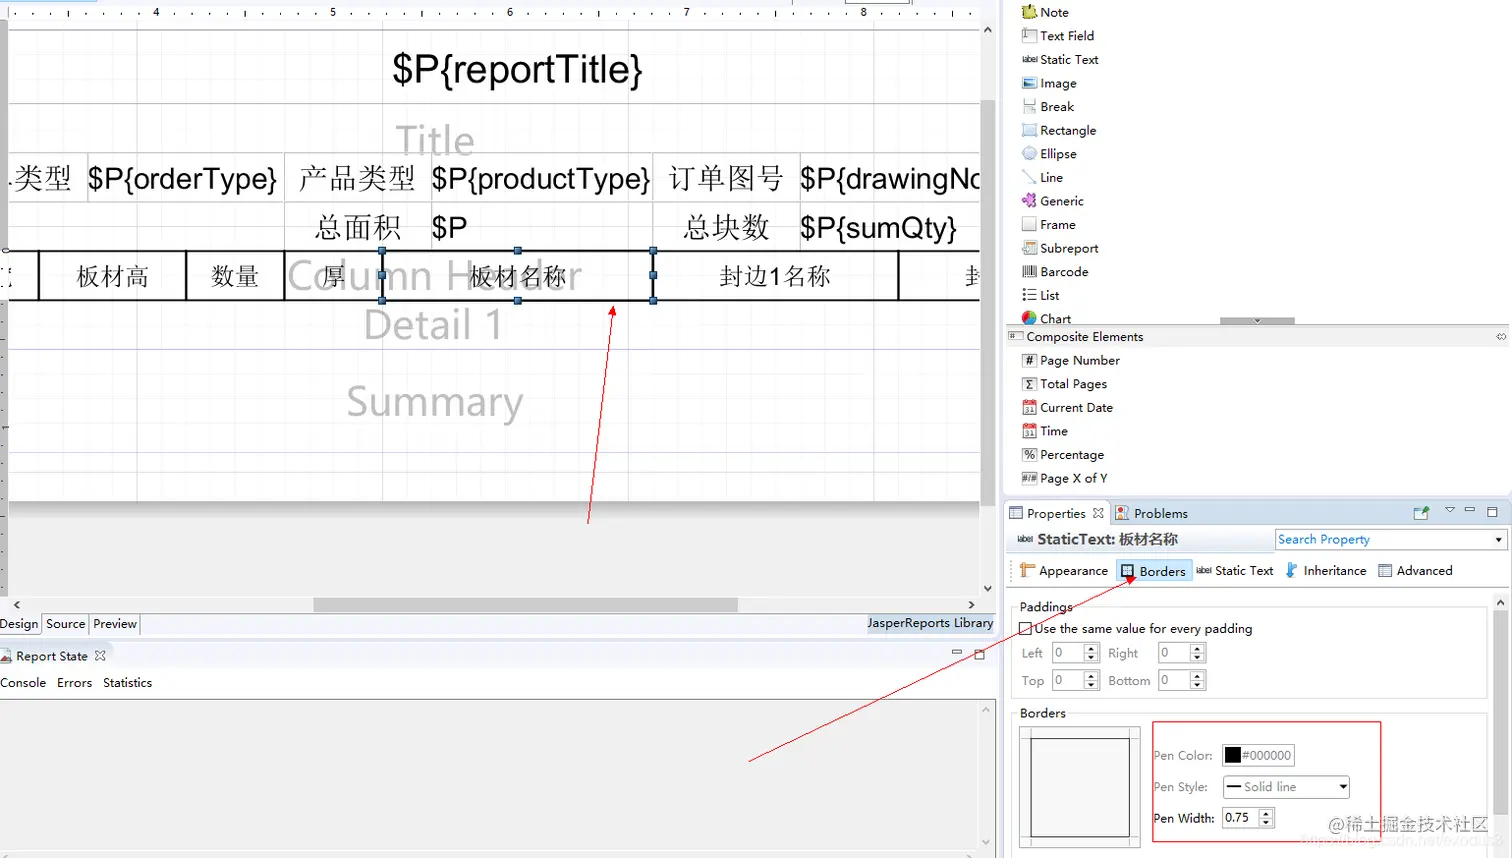Screen dimensions: 1512x858
Task: Open the Static Text properties tab
Action: tap(1234, 571)
